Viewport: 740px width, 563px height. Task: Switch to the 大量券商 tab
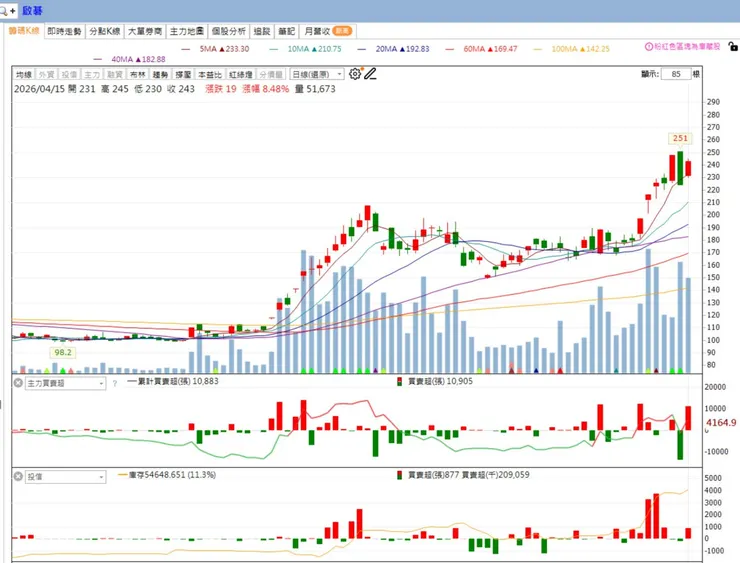(x=145, y=31)
